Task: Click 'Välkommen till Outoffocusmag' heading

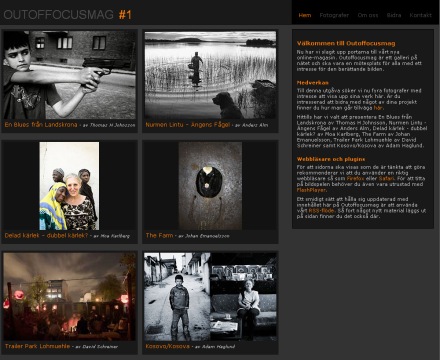Action: coord(346,43)
